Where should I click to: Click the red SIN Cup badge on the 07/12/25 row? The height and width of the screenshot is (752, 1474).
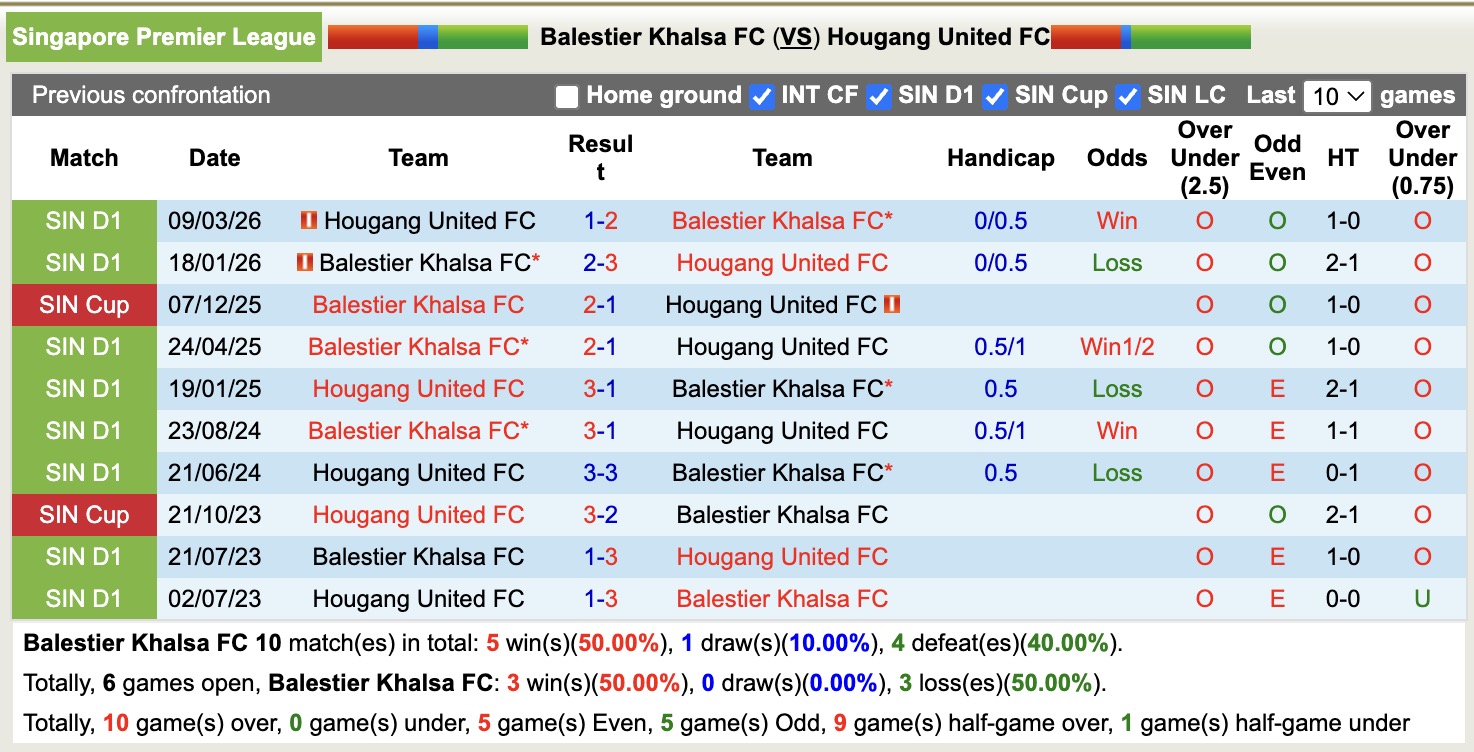(x=84, y=304)
